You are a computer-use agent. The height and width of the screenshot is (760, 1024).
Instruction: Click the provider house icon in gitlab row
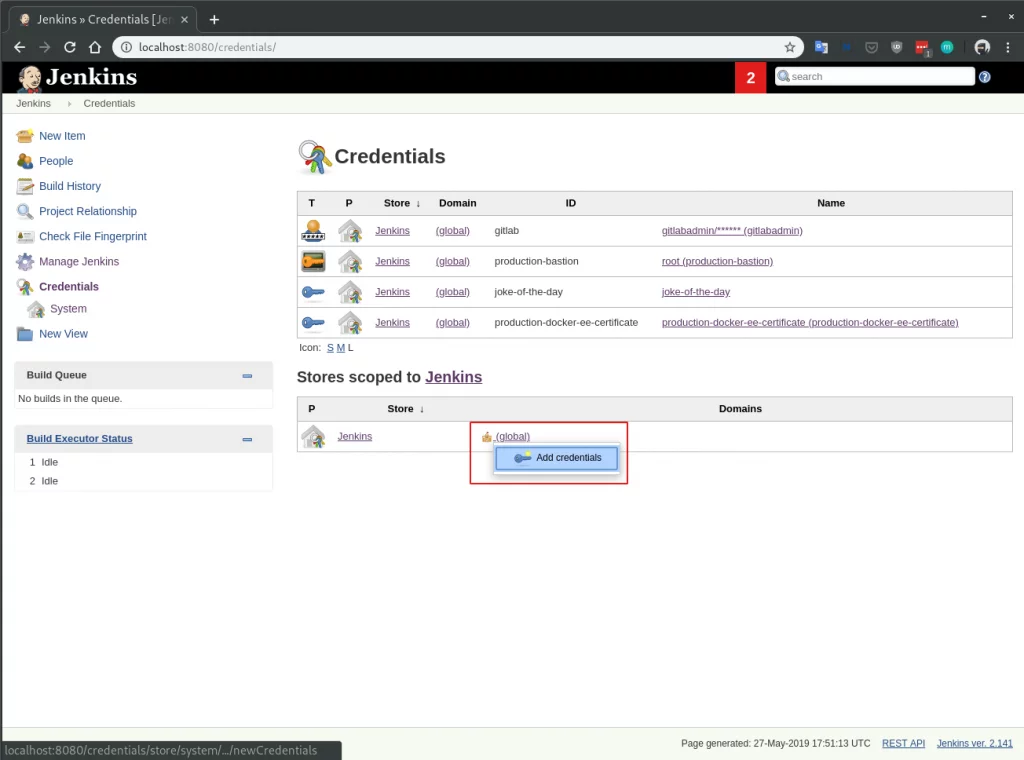[x=350, y=230]
